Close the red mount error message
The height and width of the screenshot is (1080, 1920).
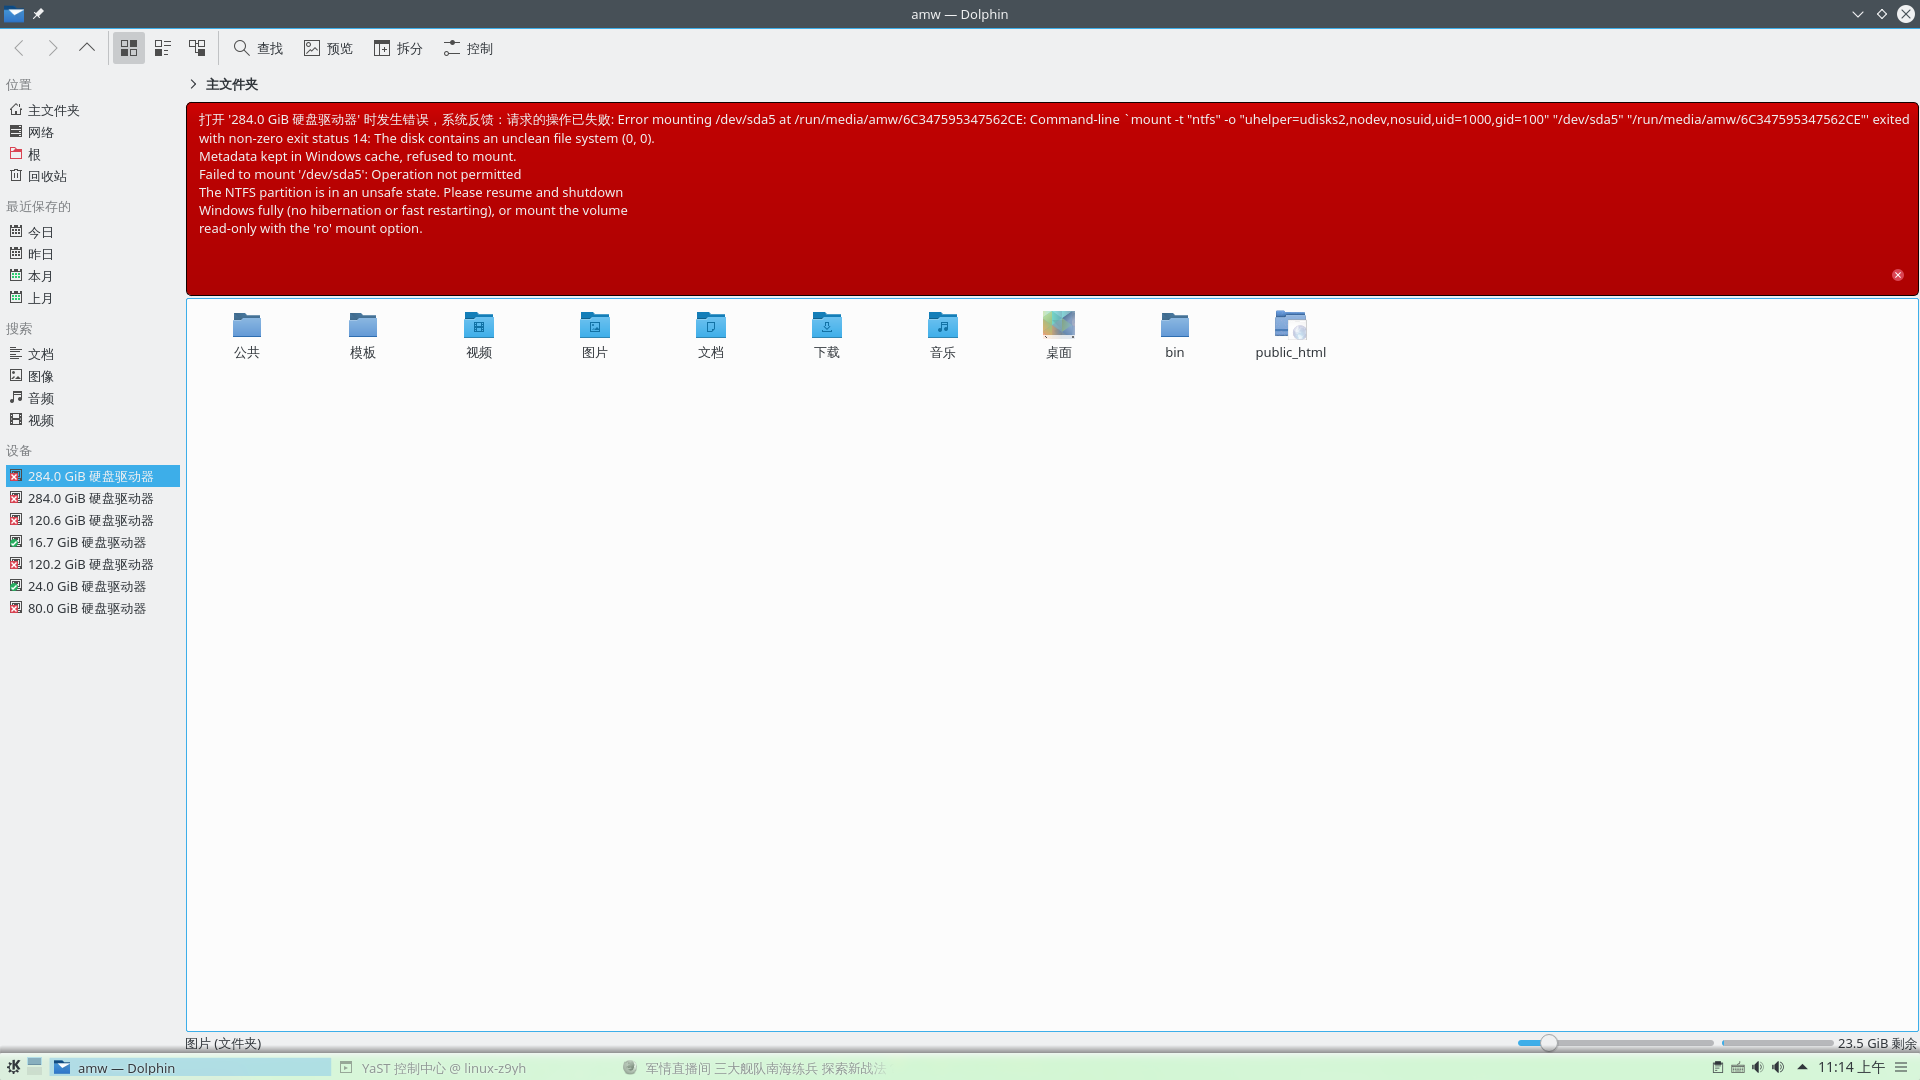1897,275
